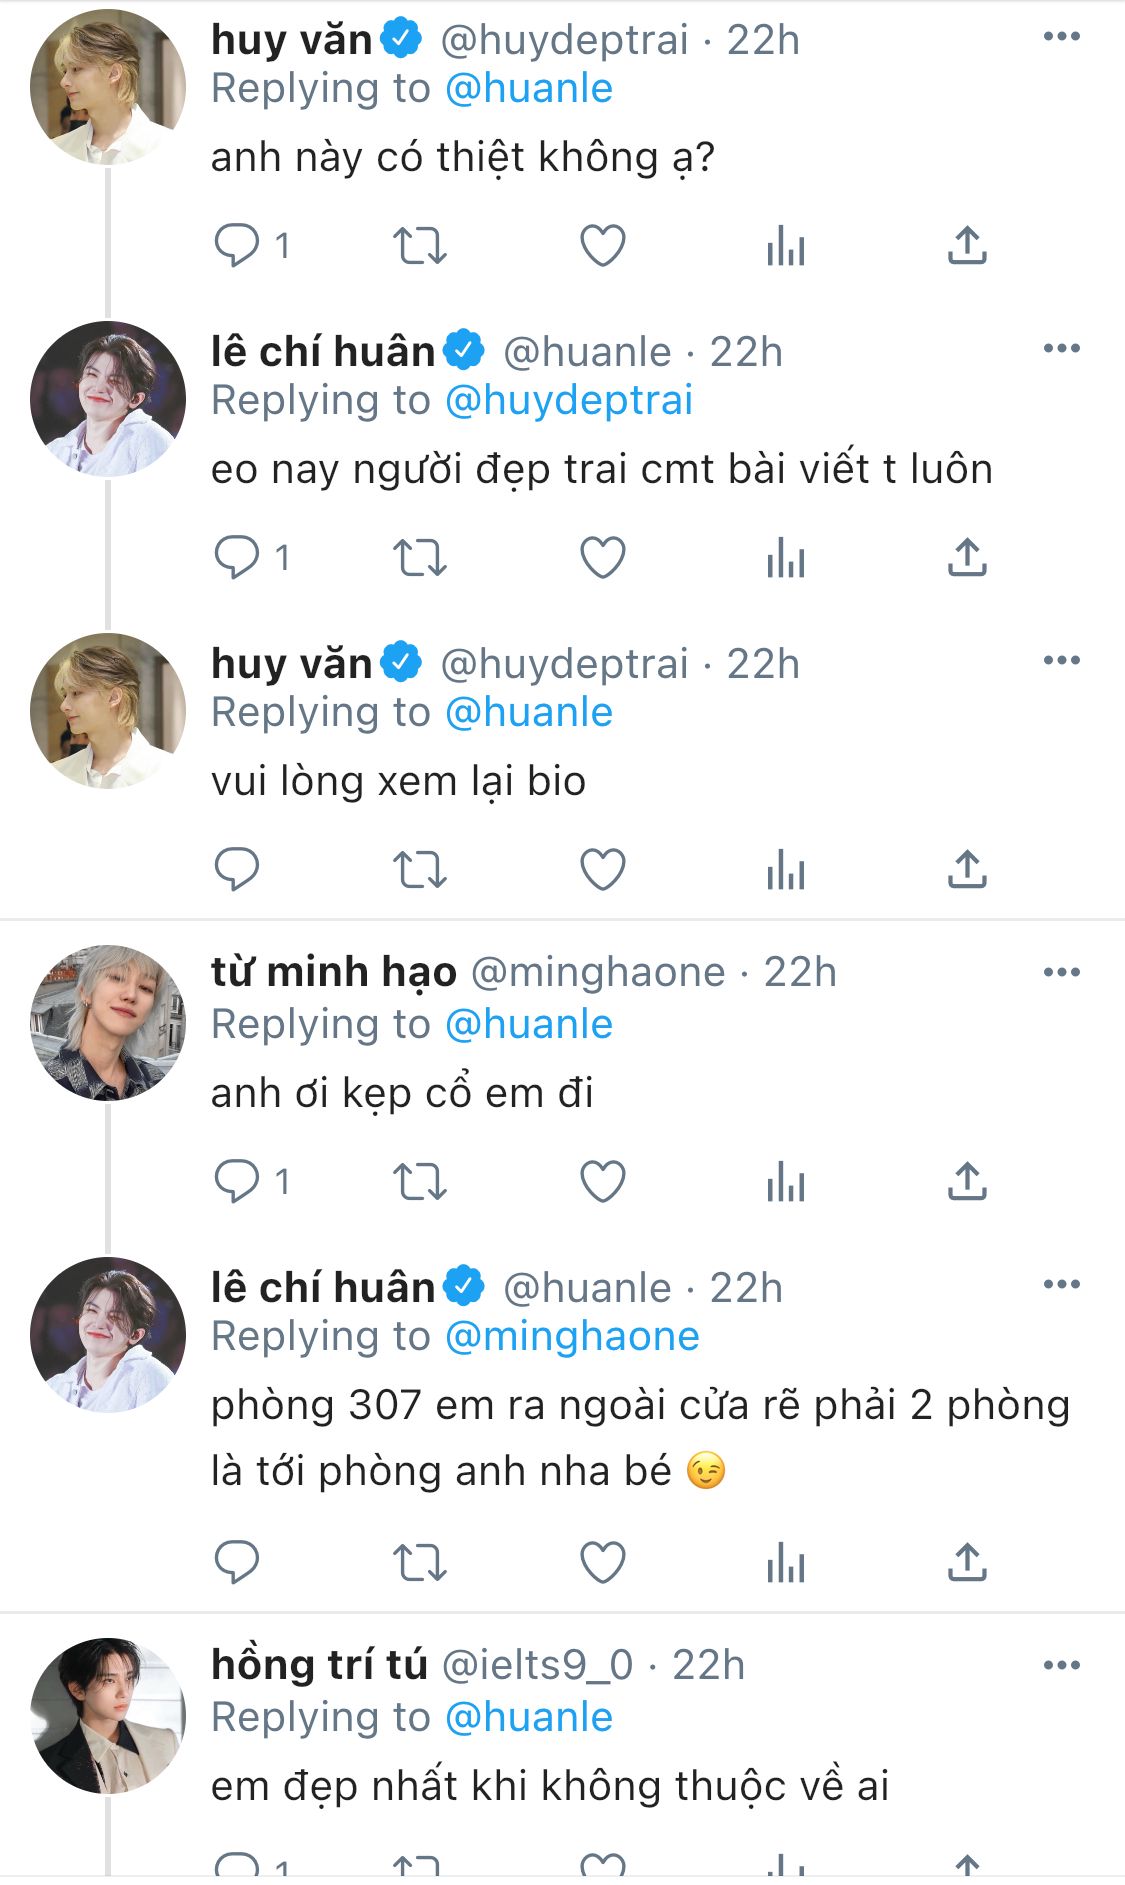Viewport: 1125px width, 1885px height.
Task: Open the reply thread of the first huy văn tweet
Action: click(x=252, y=245)
